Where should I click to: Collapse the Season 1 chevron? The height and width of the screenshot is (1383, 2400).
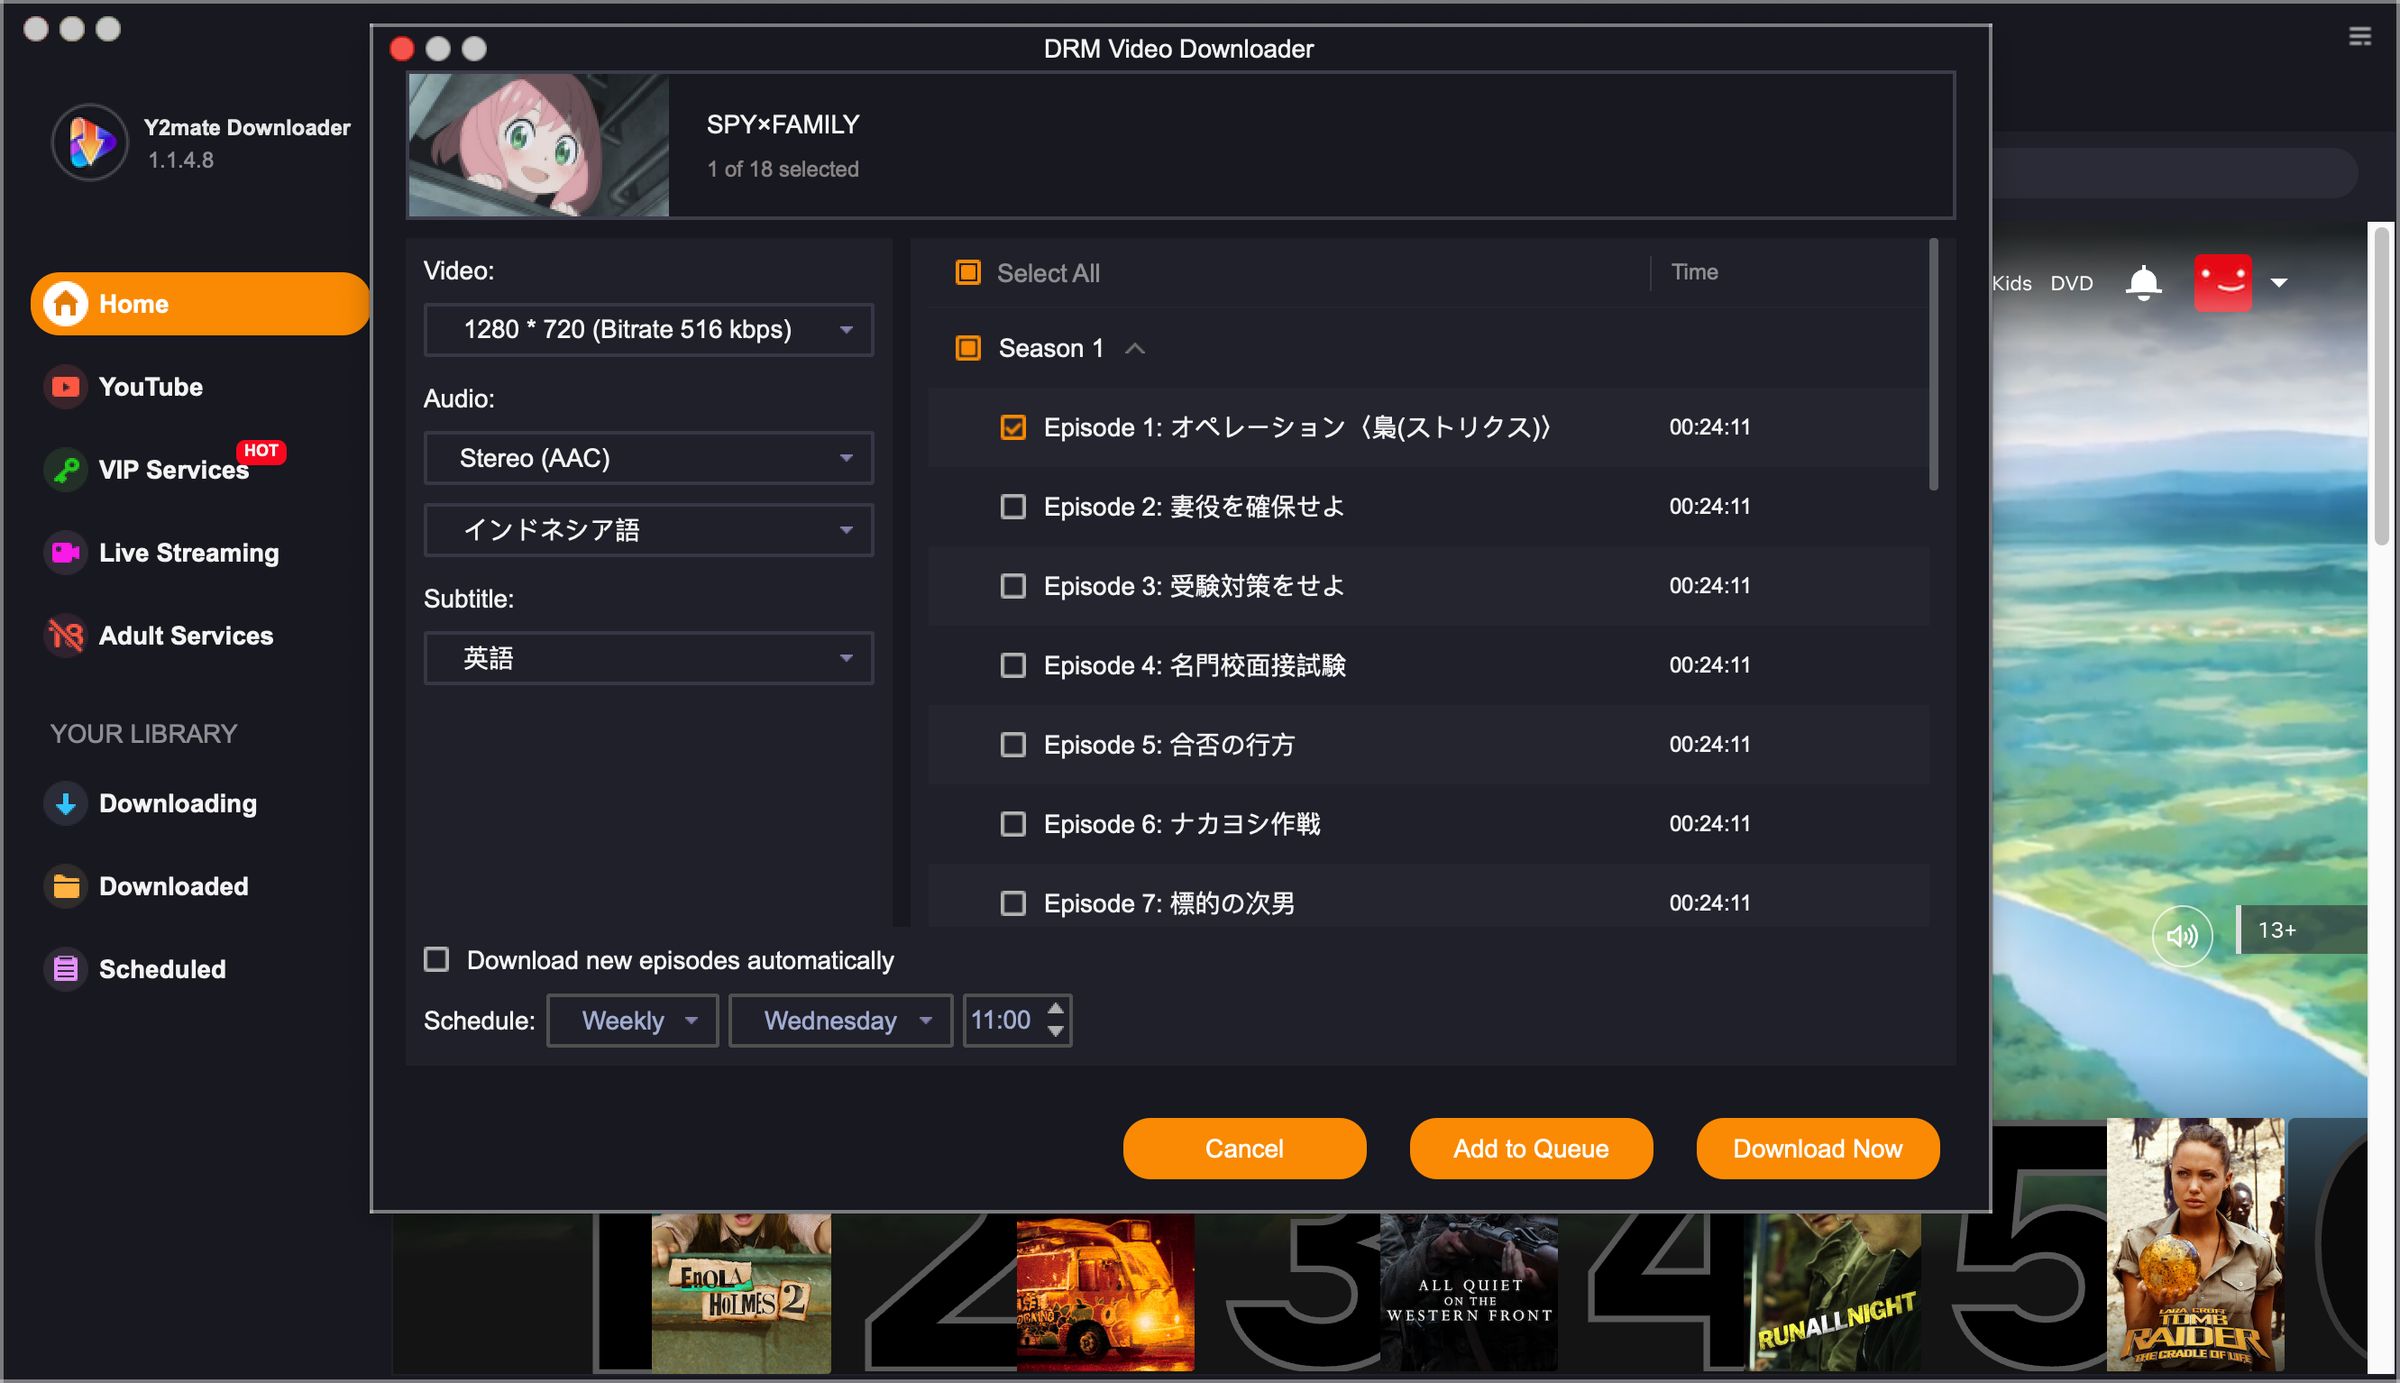(x=1135, y=348)
